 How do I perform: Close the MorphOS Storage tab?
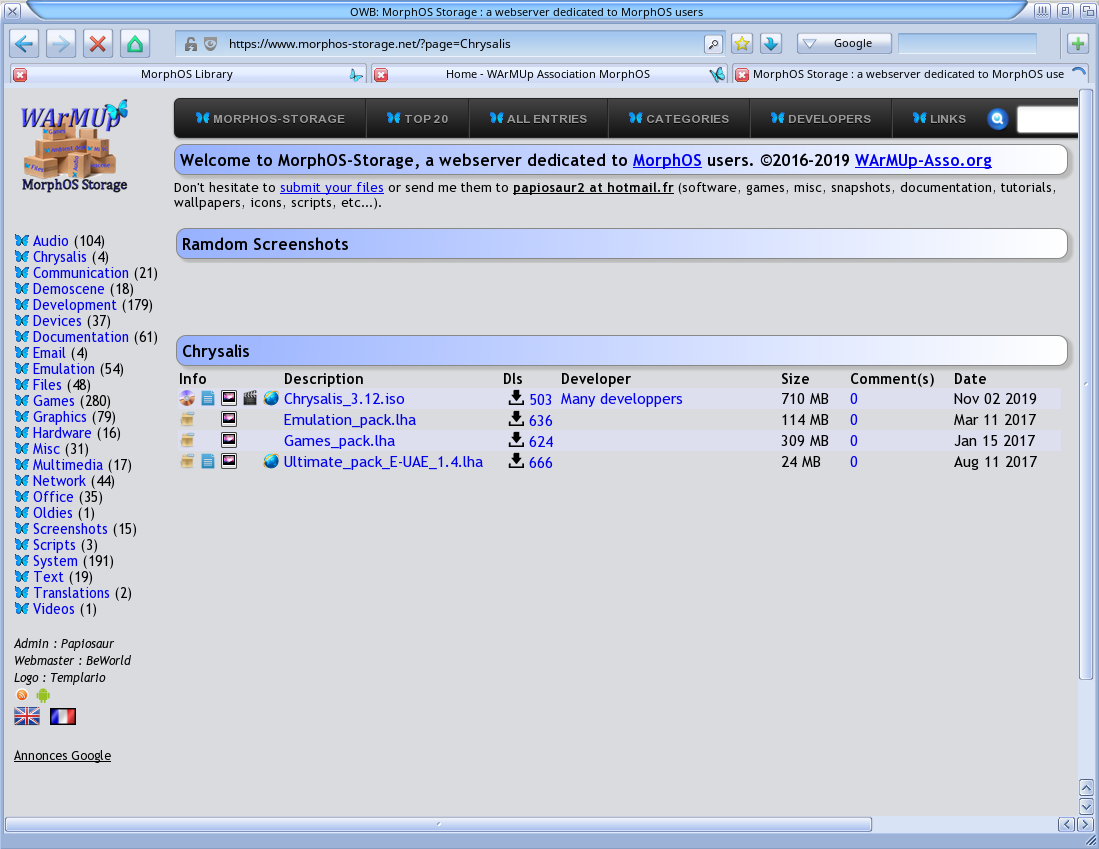point(742,74)
